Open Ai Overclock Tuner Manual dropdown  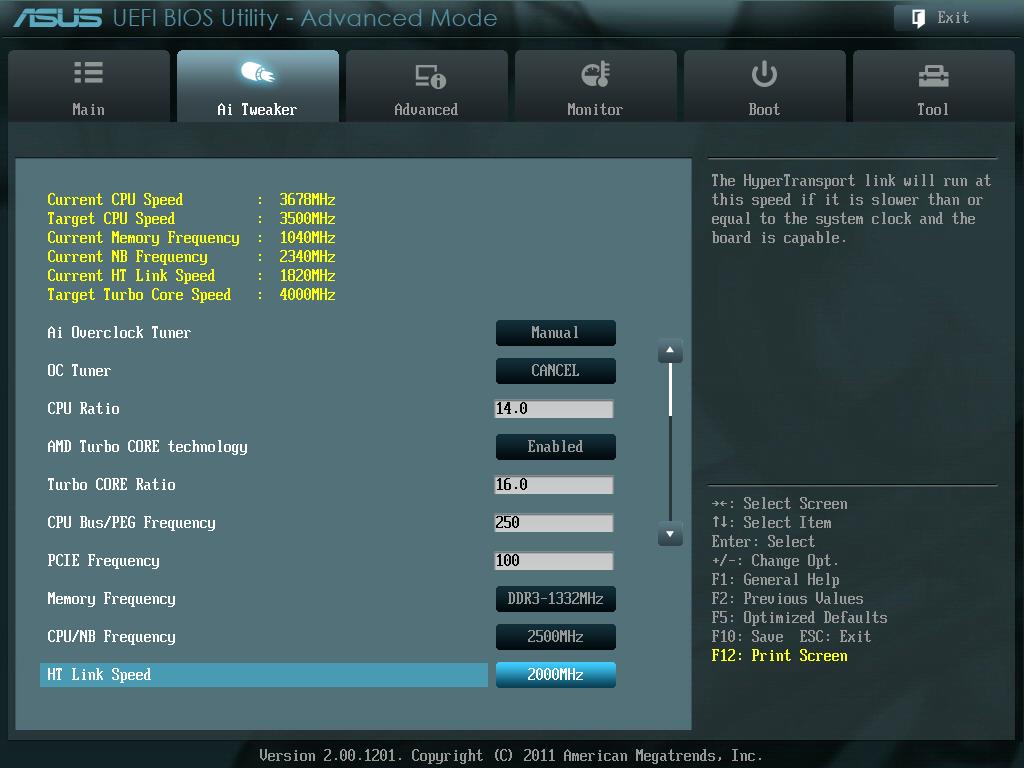click(x=556, y=333)
